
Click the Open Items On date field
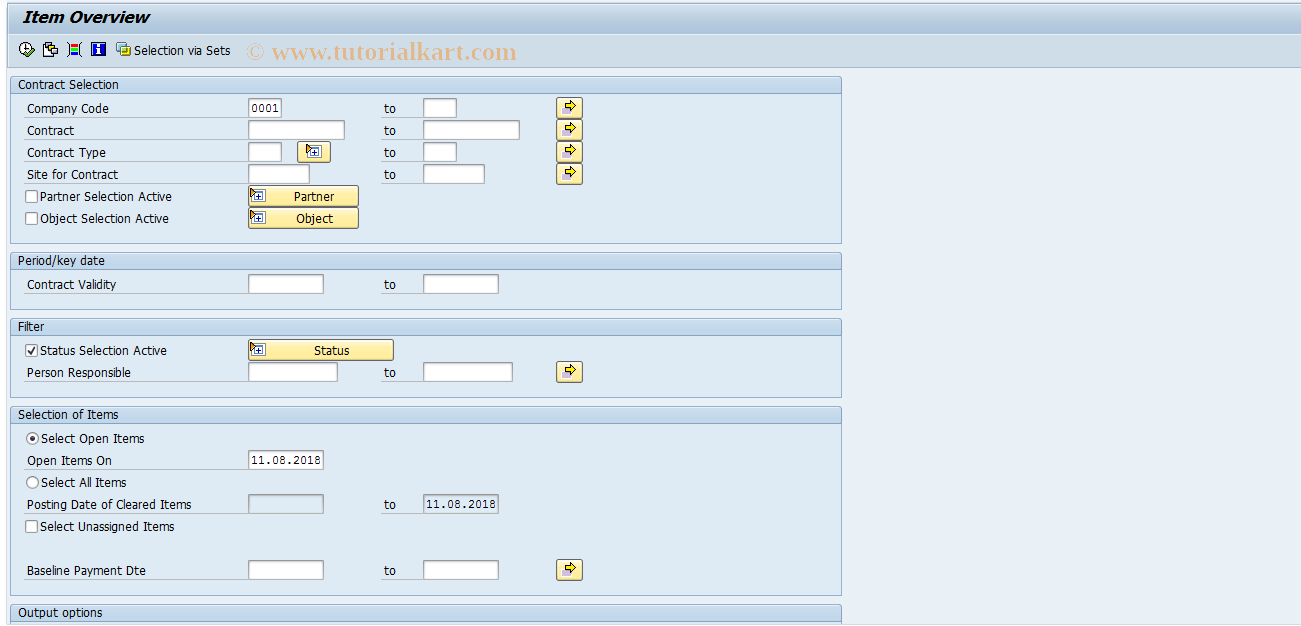click(x=286, y=460)
